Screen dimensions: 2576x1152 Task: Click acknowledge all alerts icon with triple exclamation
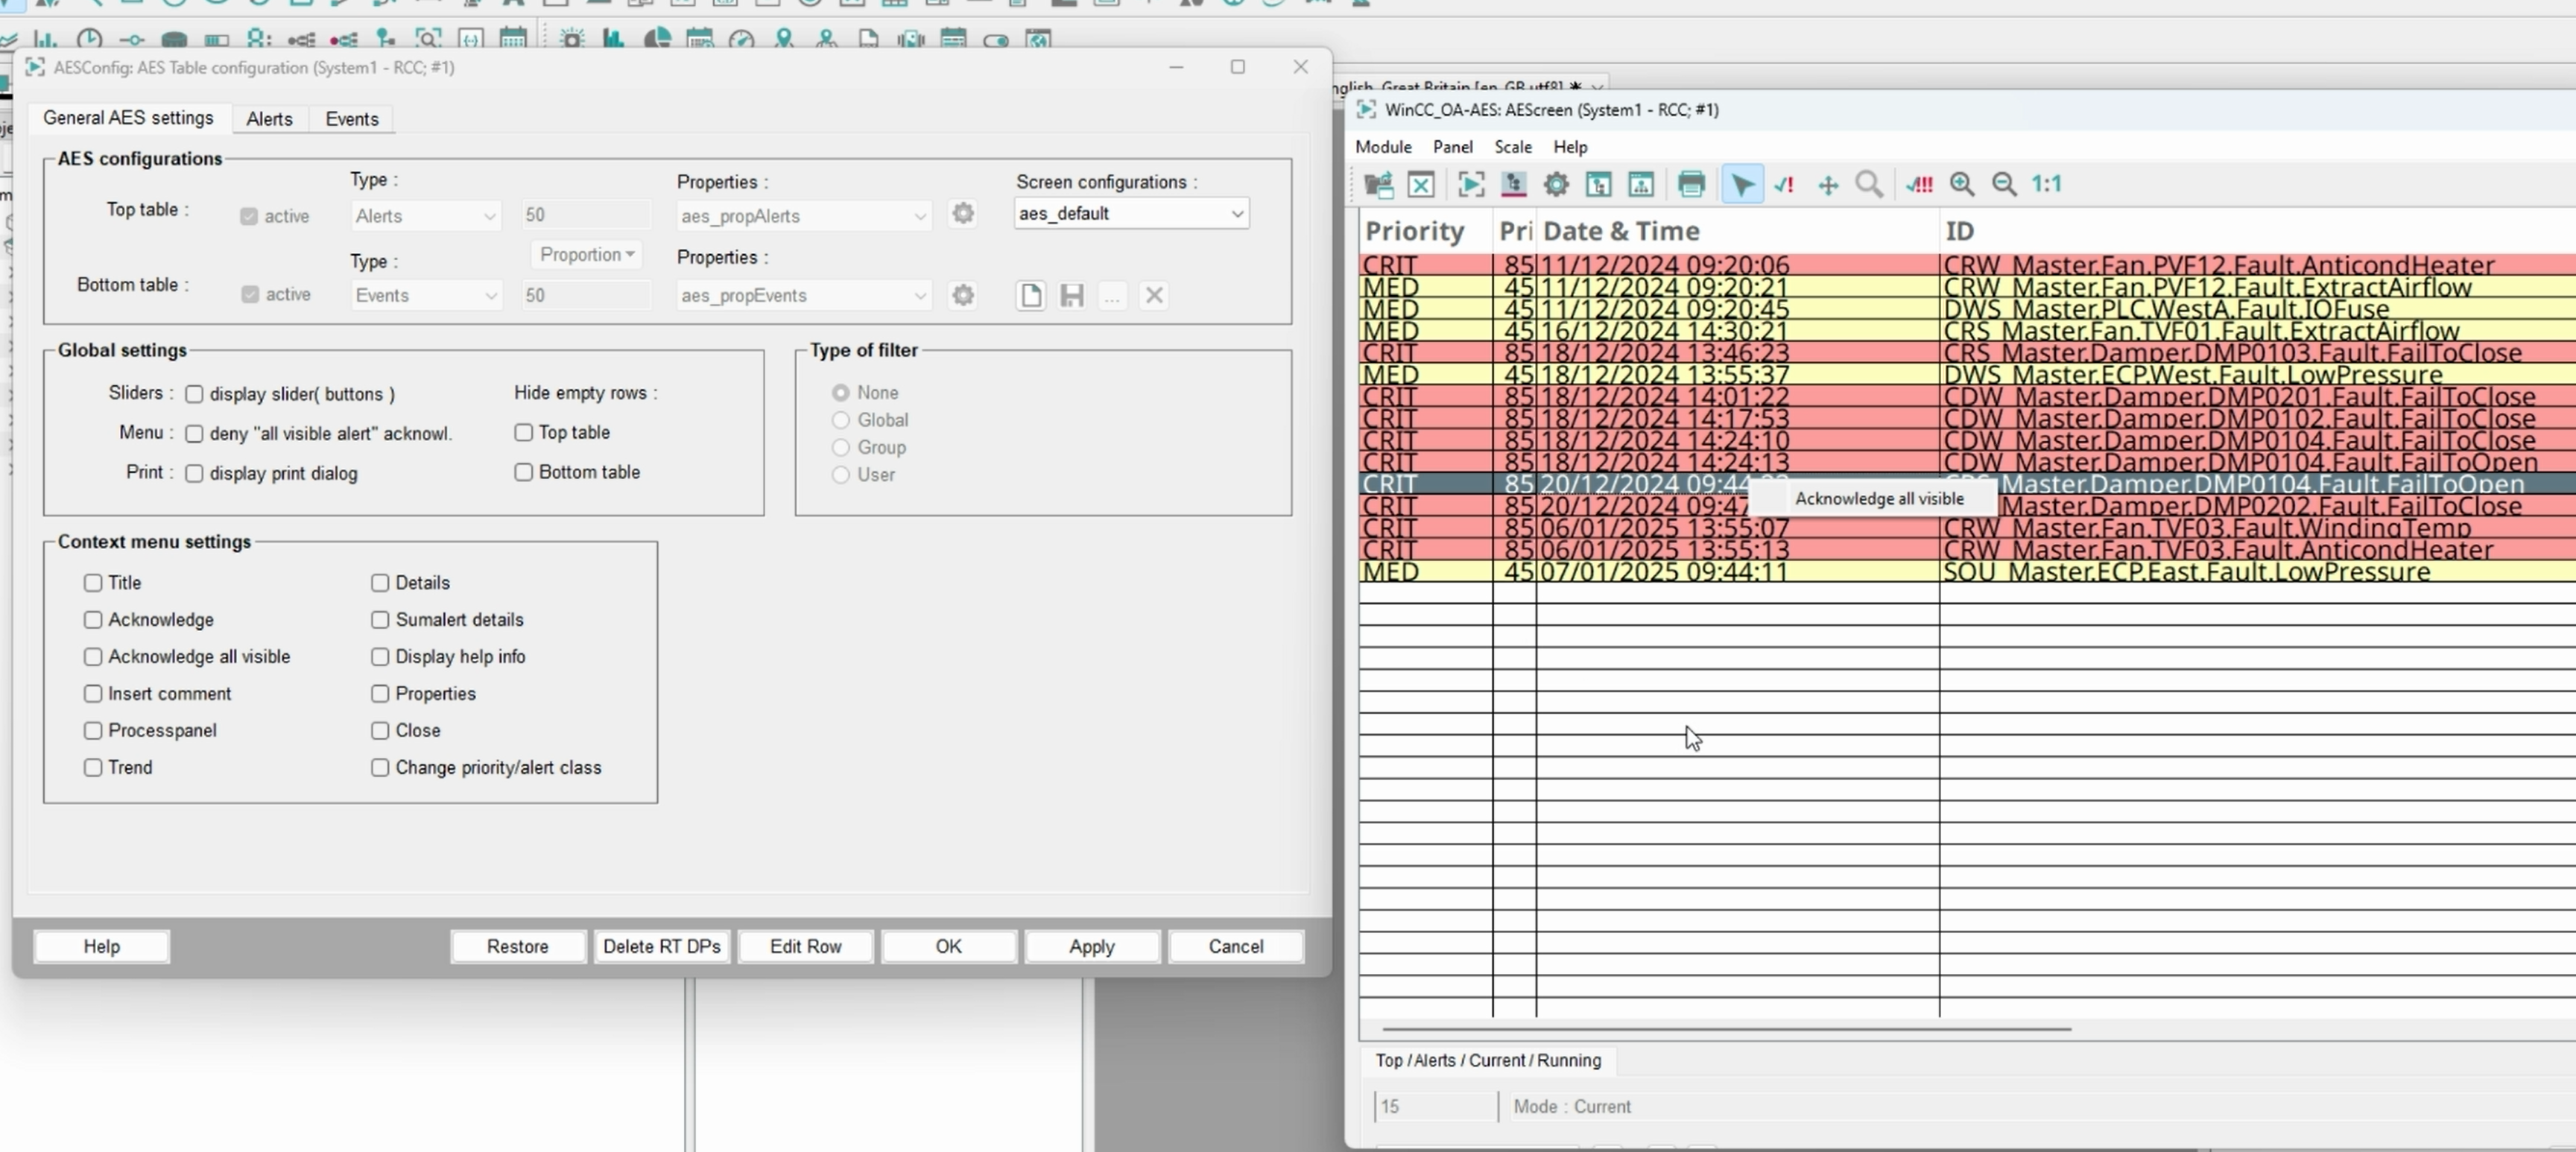pyautogui.click(x=1919, y=184)
